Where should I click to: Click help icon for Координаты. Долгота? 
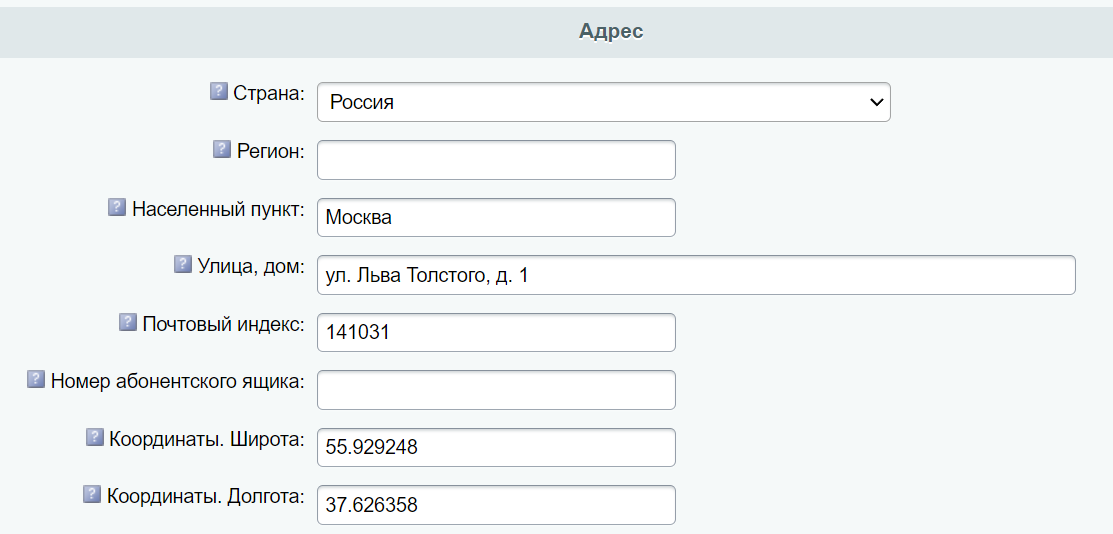click(92, 494)
